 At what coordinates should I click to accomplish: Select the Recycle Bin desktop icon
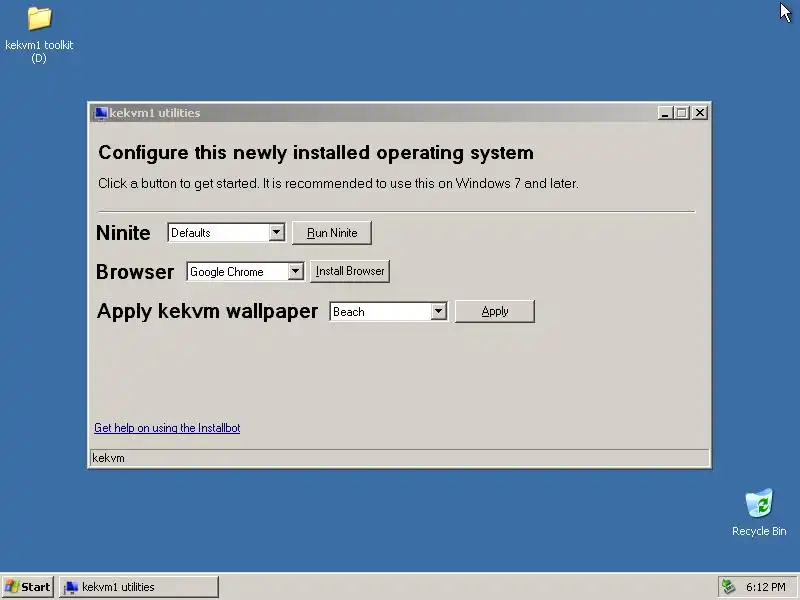[x=759, y=503]
